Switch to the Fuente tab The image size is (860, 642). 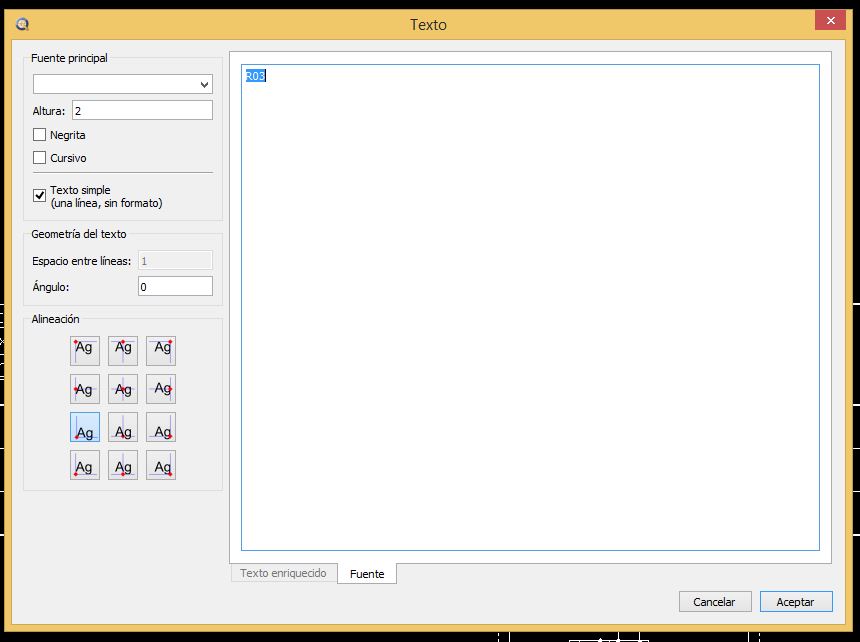(367, 574)
